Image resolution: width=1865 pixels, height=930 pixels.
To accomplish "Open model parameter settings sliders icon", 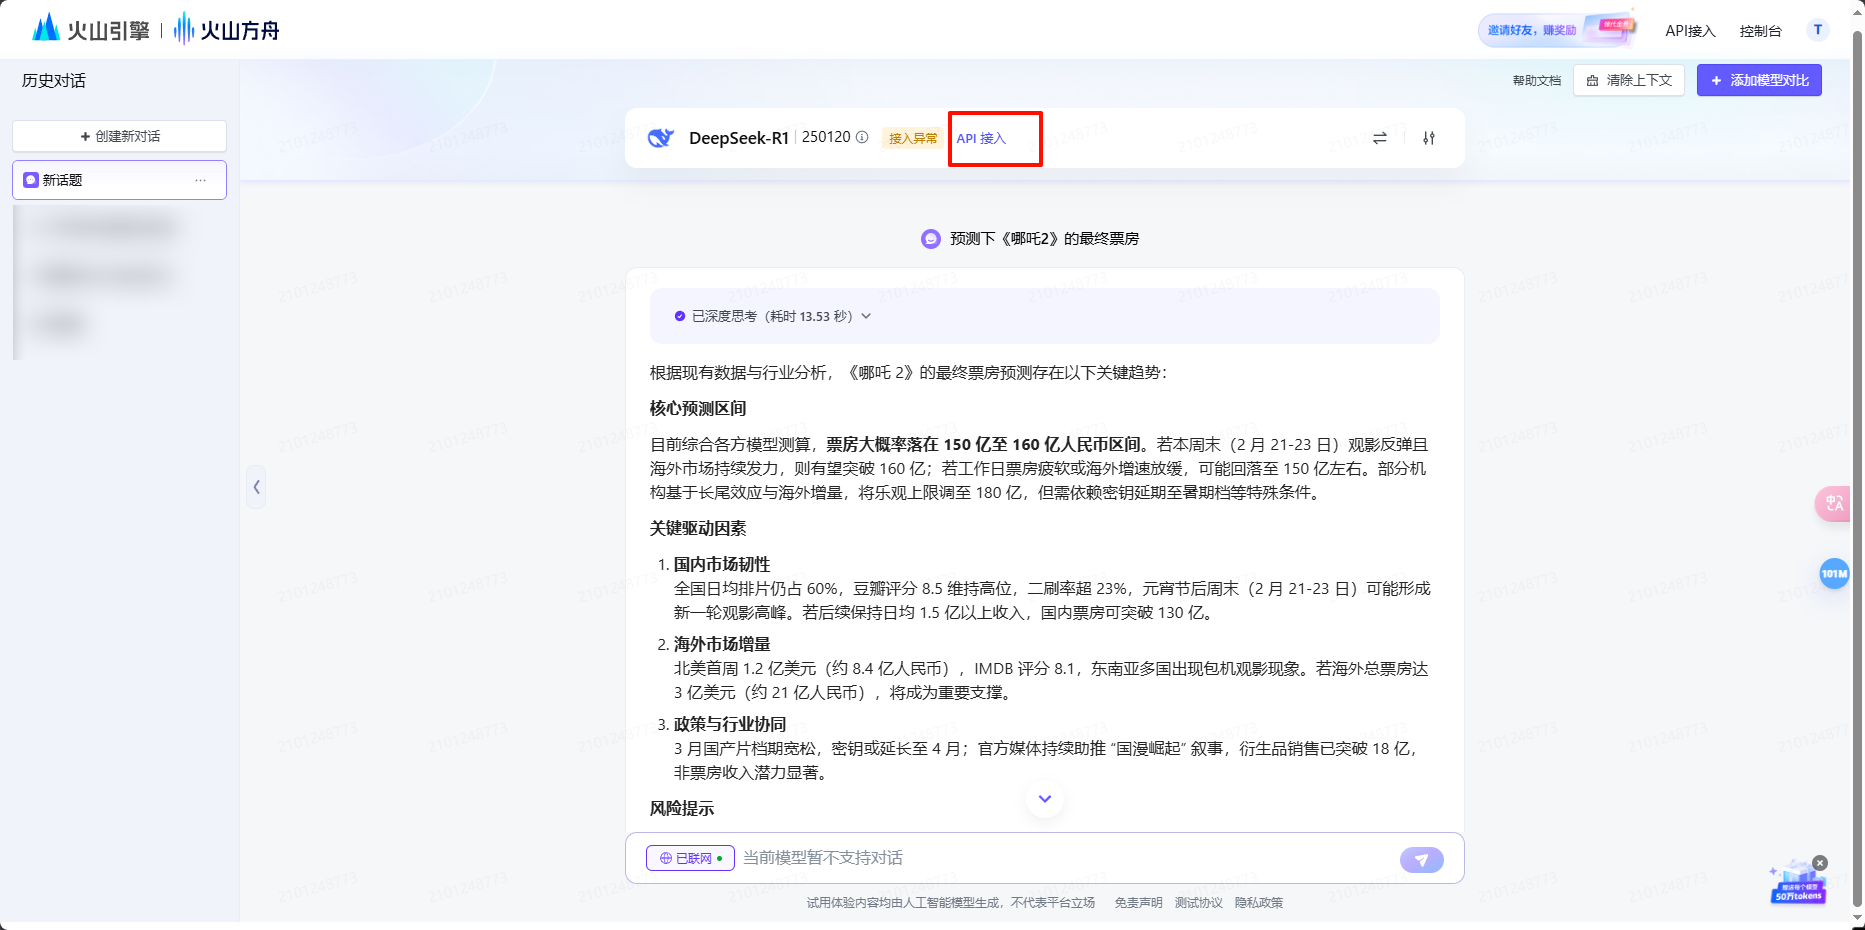I will point(1429,138).
